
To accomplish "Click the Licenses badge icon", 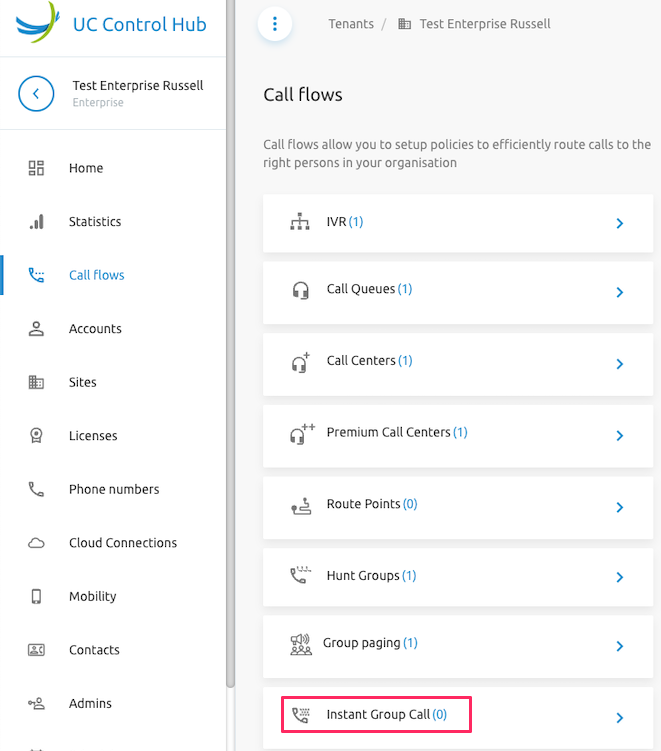I will tap(37, 436).
